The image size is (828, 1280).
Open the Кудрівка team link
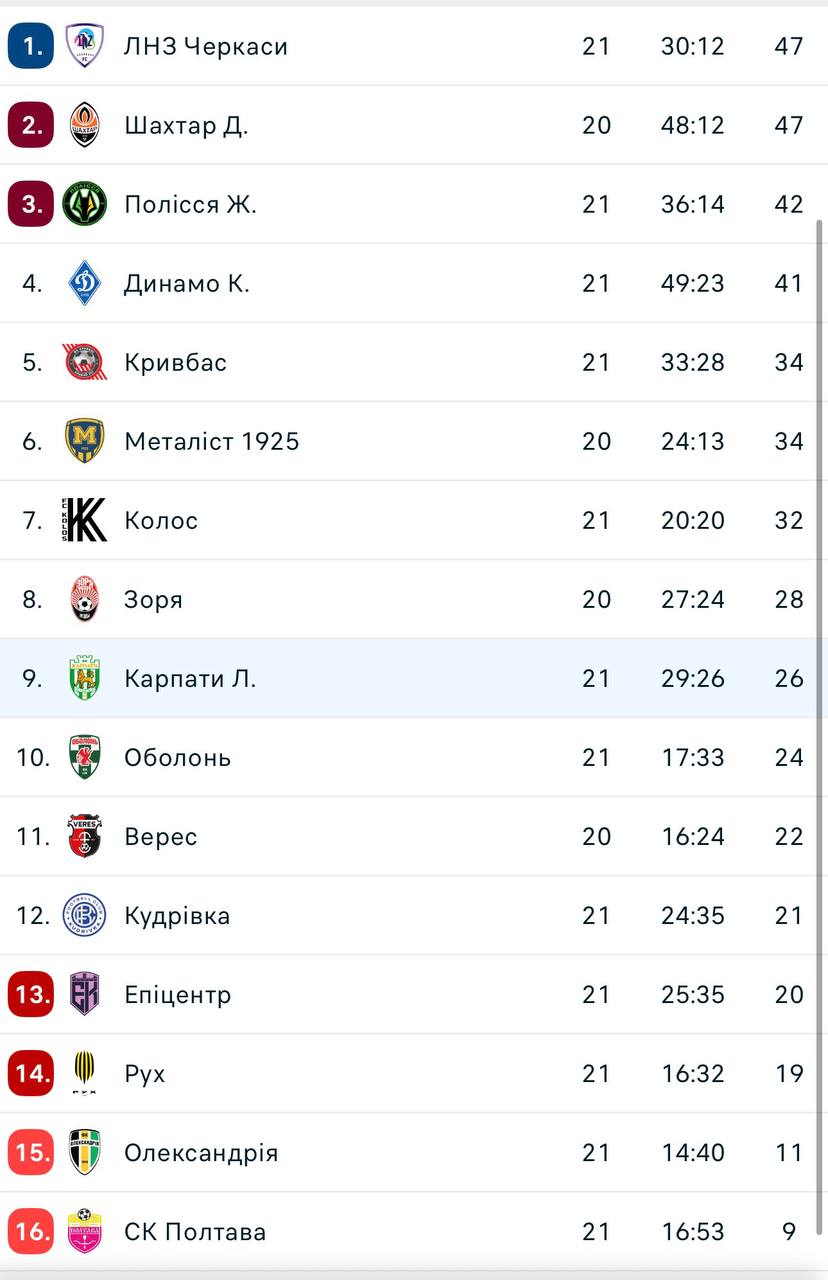(177, 915)
